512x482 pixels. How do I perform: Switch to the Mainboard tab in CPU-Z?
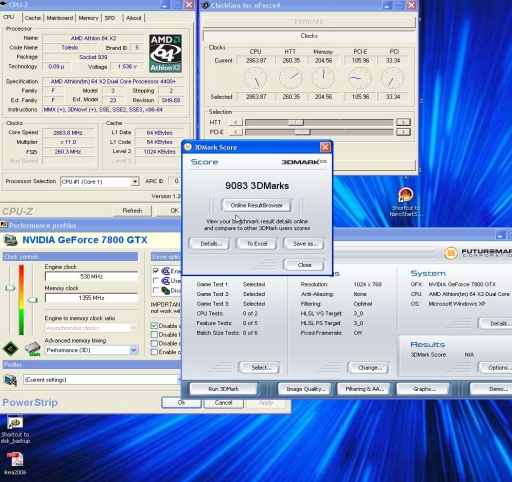pyautogui.click(x=60, y=18)
